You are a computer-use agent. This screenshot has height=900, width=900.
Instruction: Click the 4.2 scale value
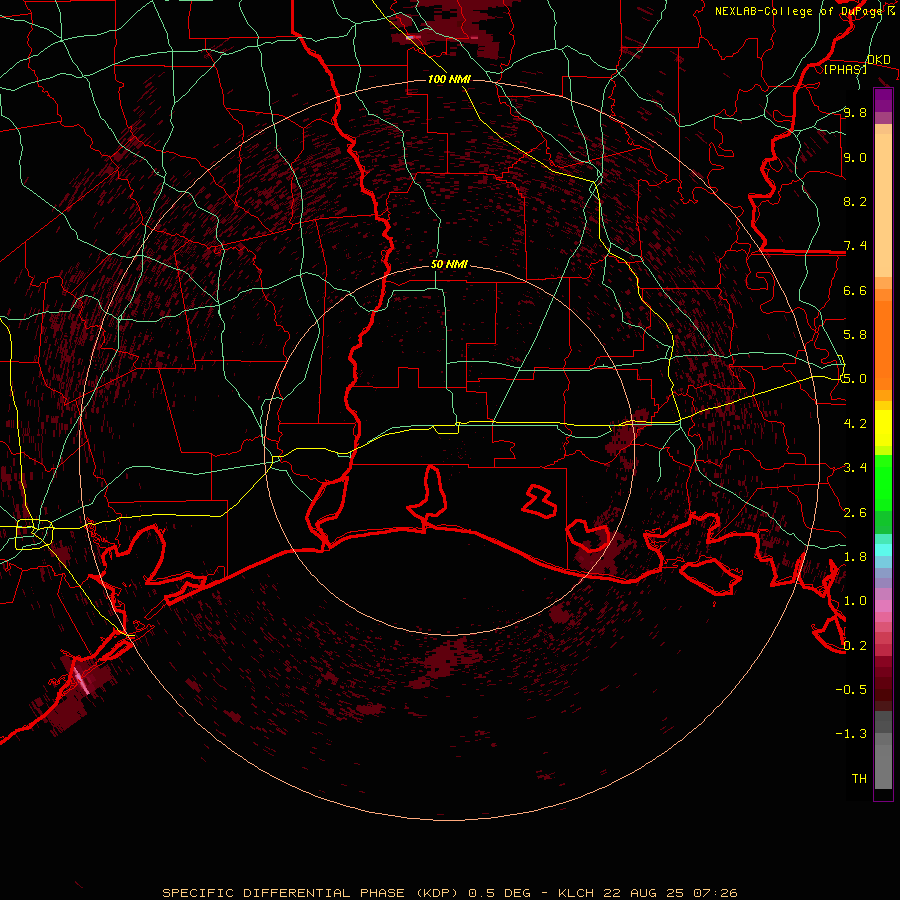click(x=855, y=424)
